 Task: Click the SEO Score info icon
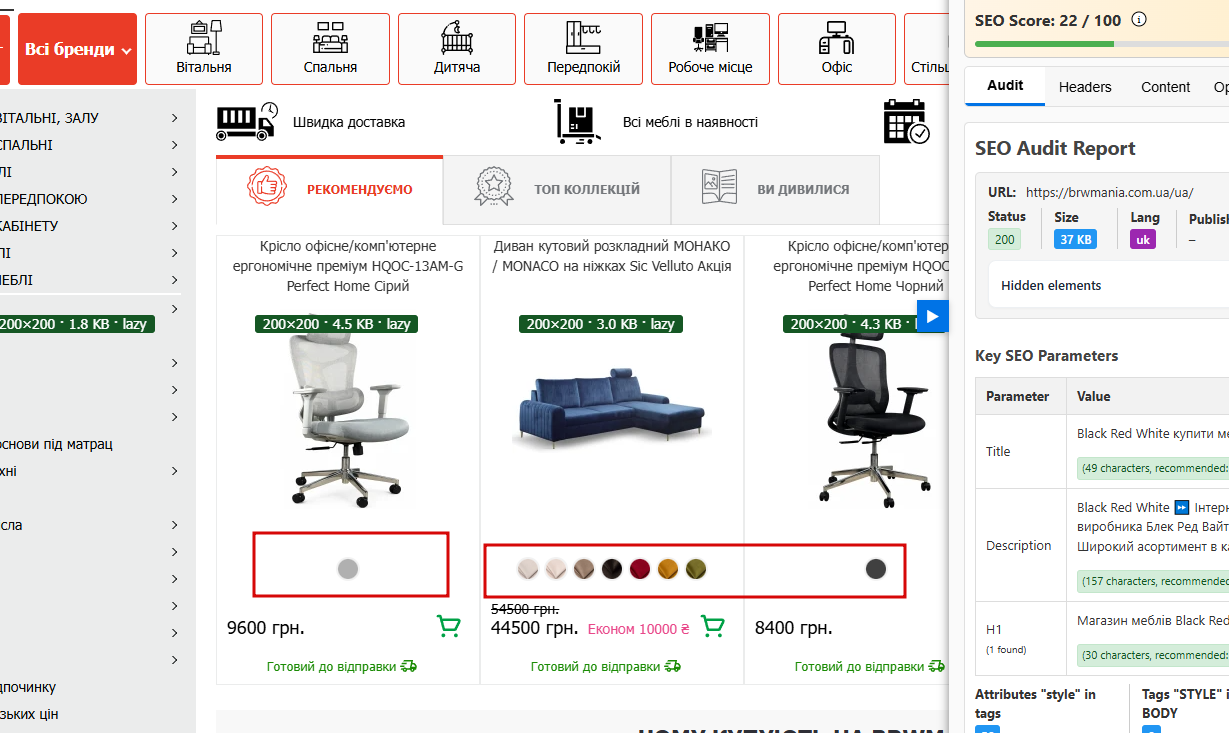(x=1138, y=19)
